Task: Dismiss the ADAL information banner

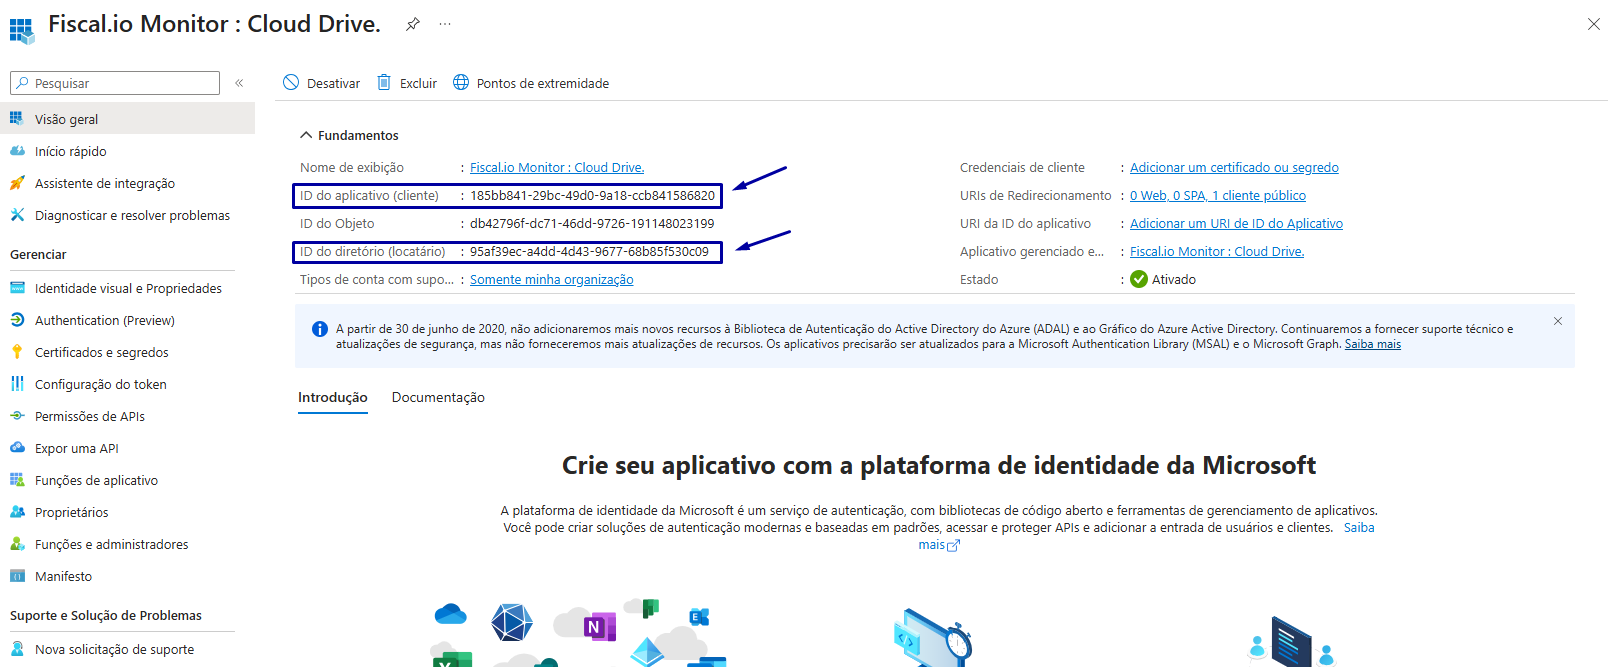Action: pos(1557,321)
